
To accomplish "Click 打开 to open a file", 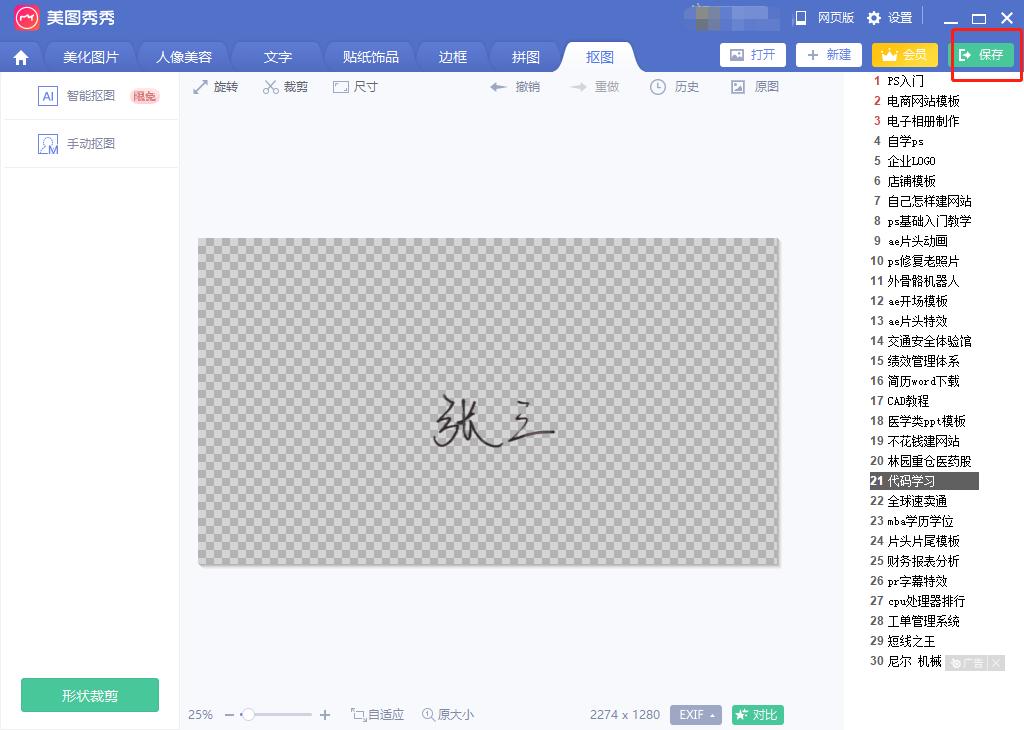I will pos(753,55).
